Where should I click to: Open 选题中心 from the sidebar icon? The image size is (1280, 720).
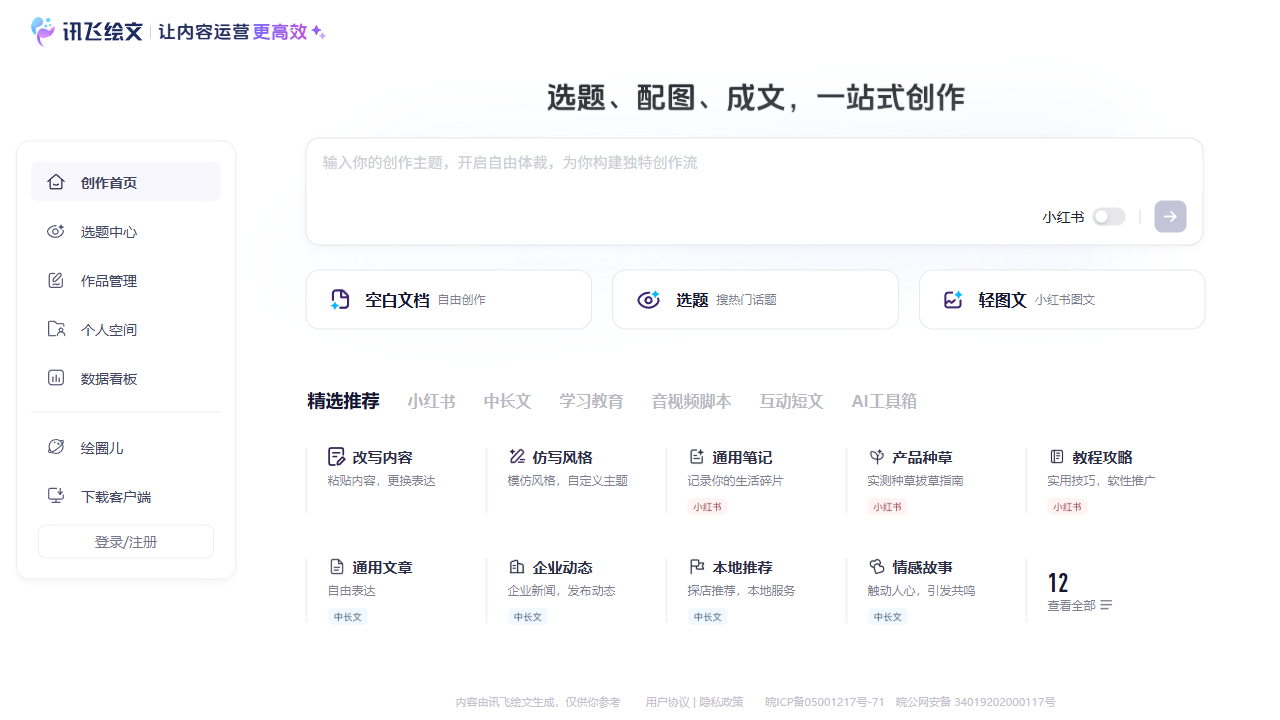[x=56, y=232]
